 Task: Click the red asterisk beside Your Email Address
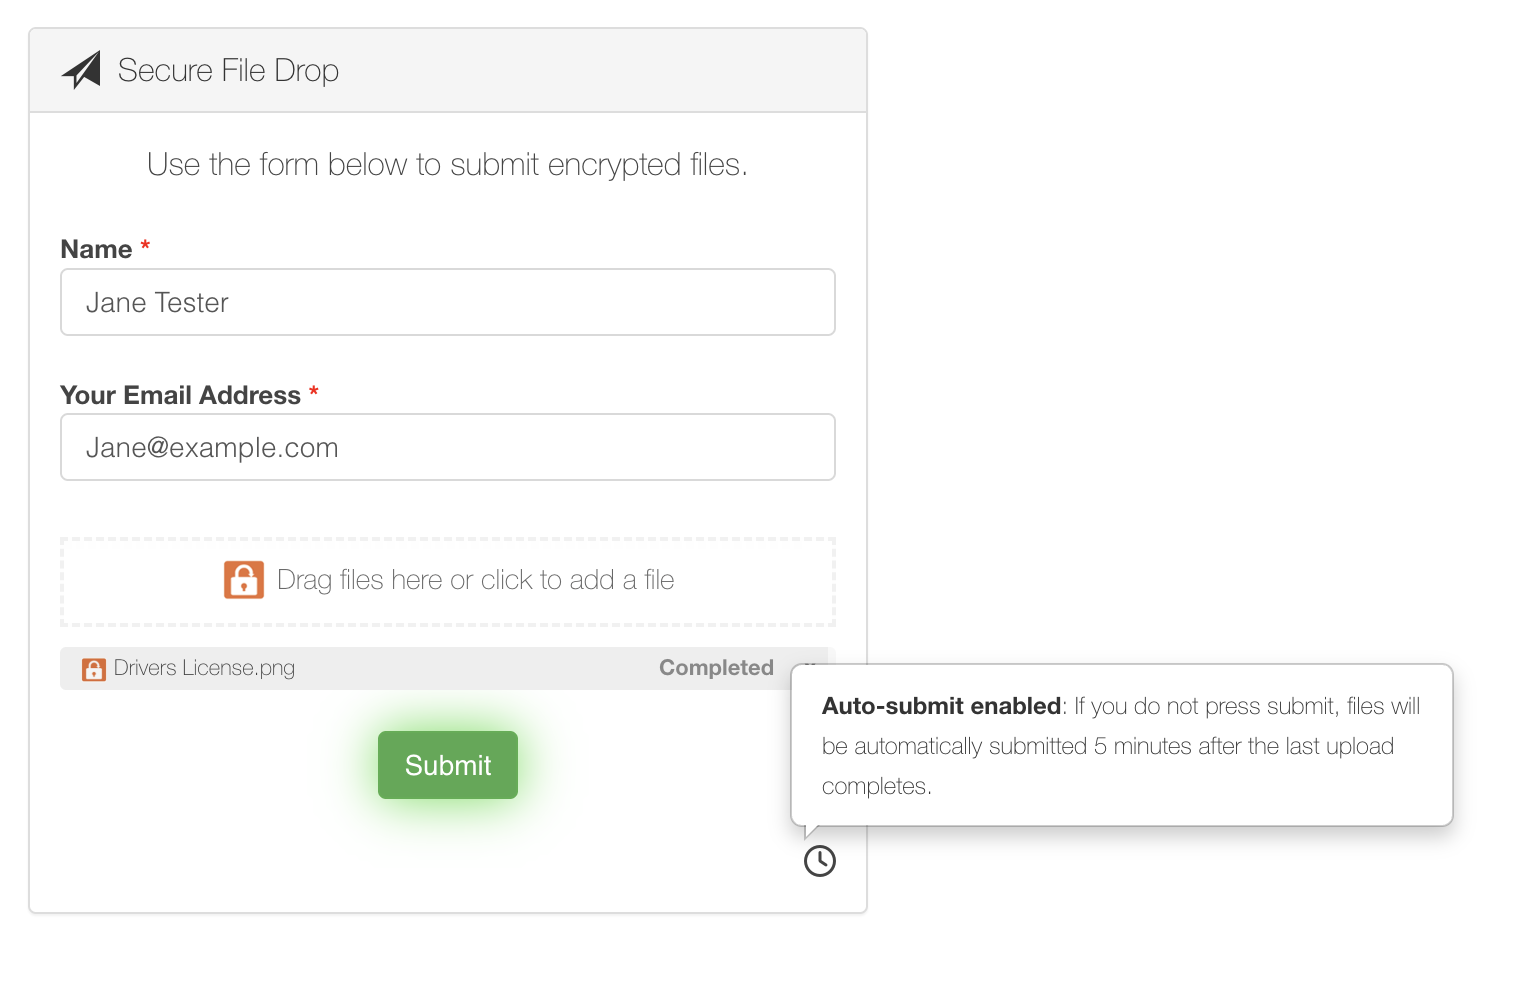pos(314,392)
